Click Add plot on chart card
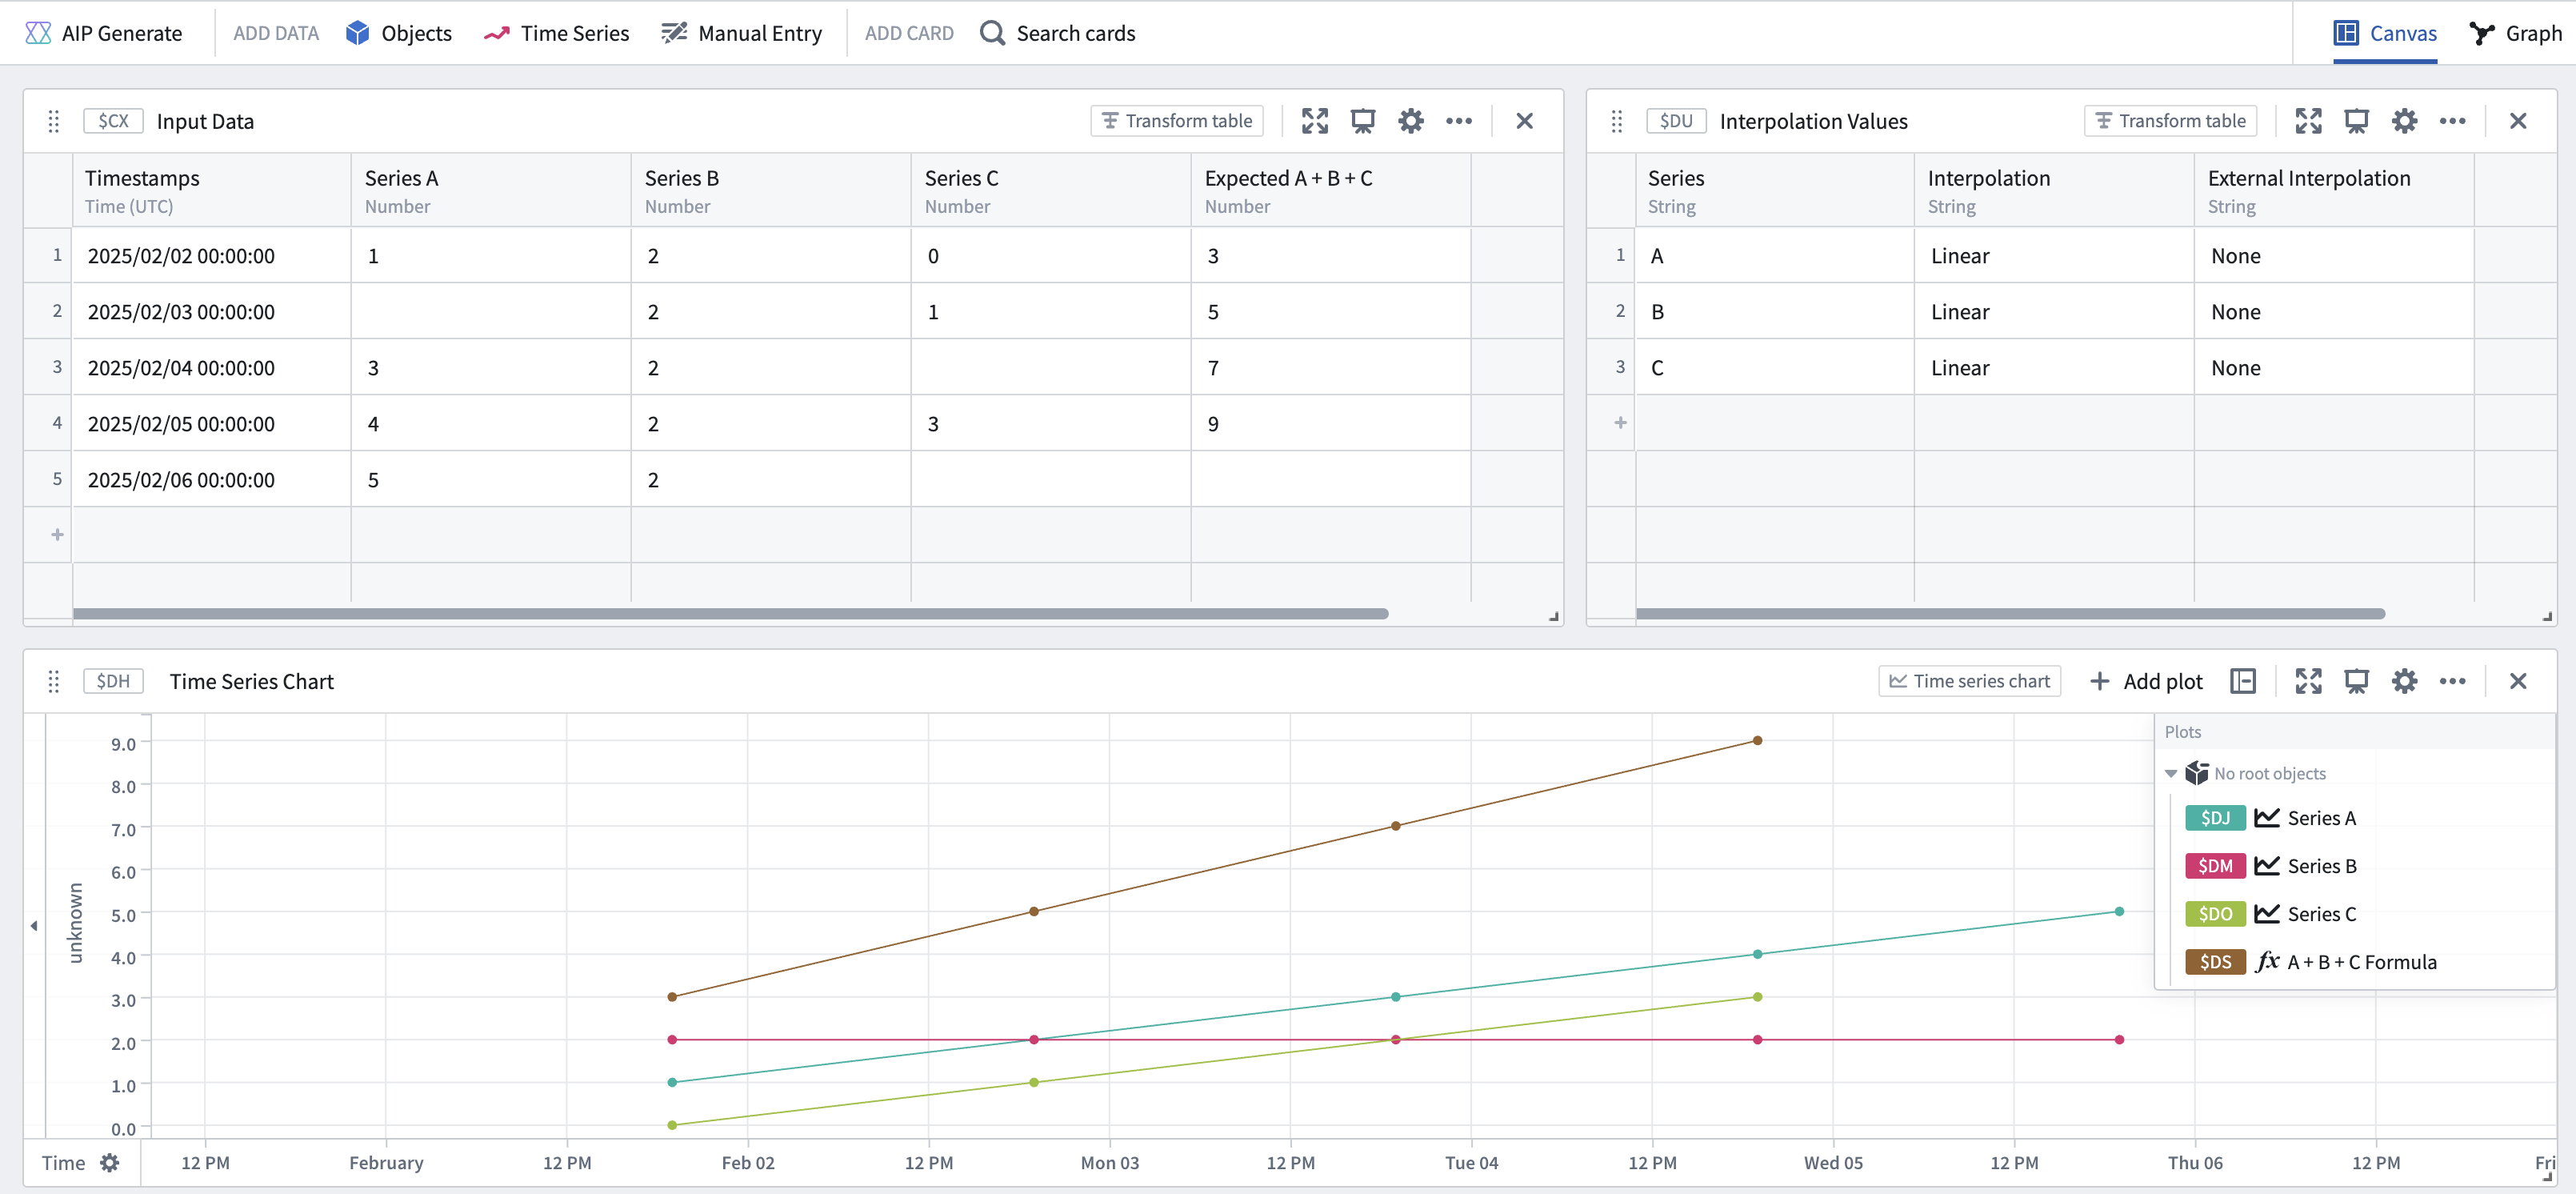Screen dimensions: 2576x1194 coord(2146,681)
